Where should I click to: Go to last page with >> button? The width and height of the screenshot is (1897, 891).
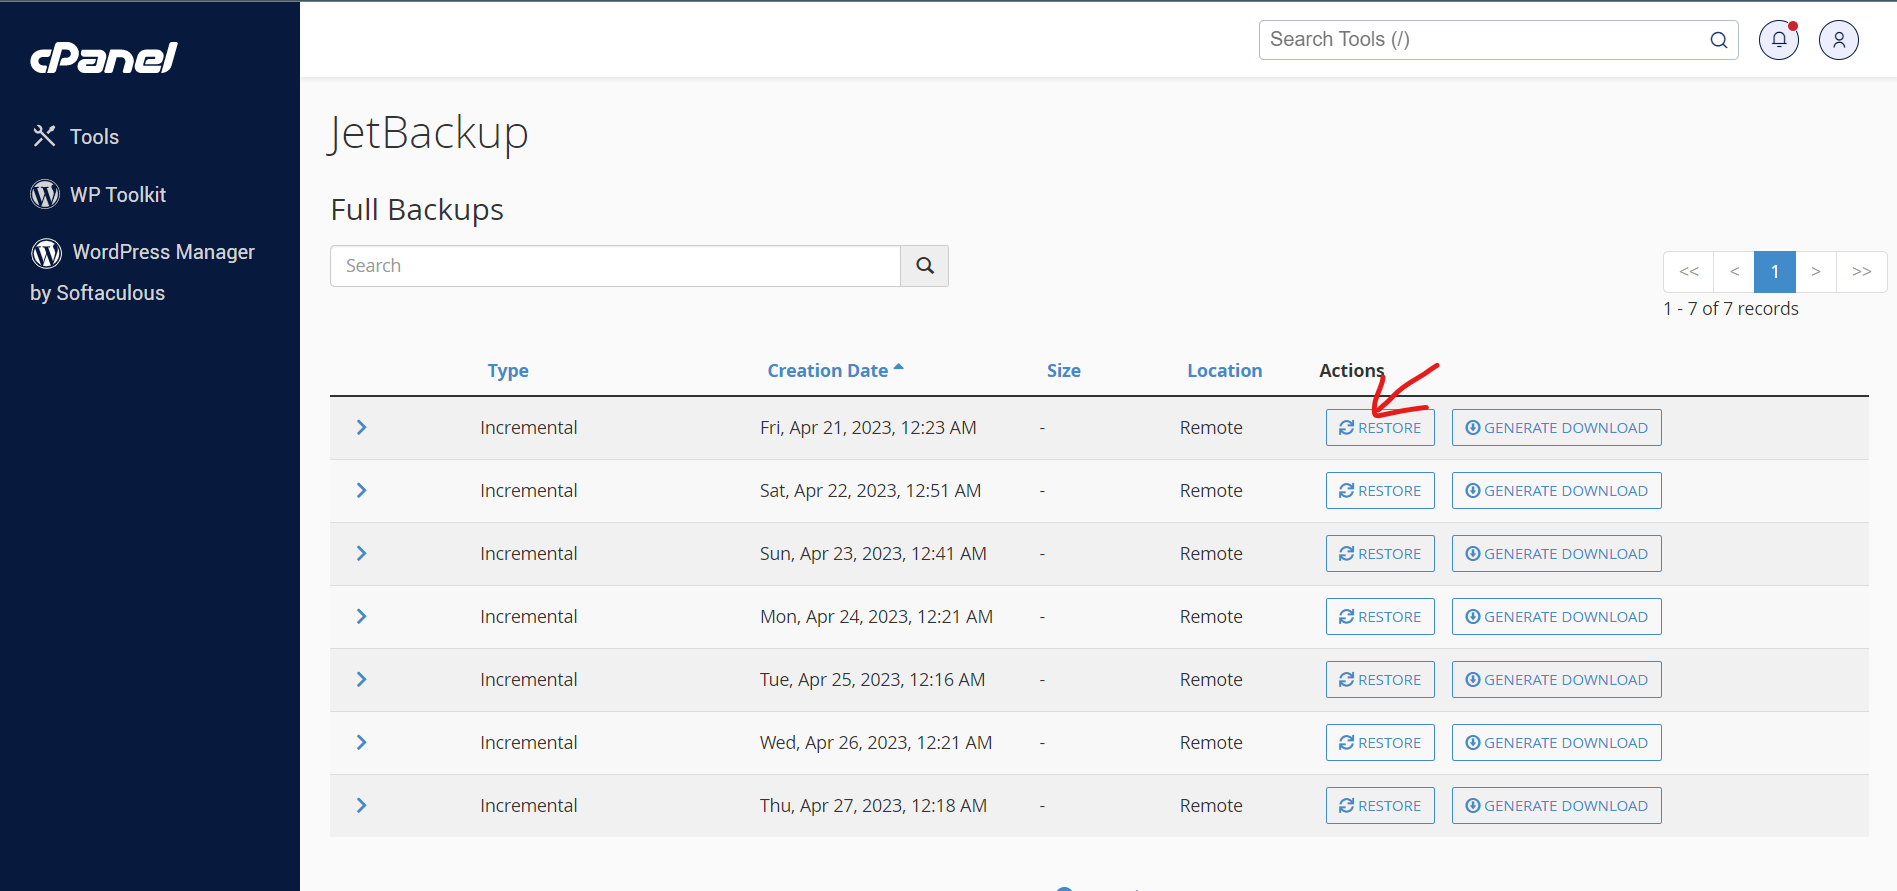[x=1861, y=272]
